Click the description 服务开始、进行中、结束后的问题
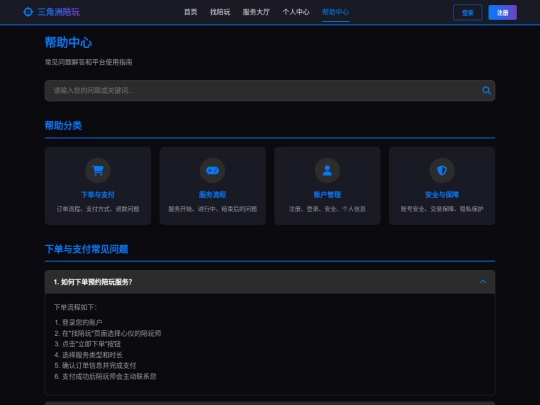 (x=212, y=209)
